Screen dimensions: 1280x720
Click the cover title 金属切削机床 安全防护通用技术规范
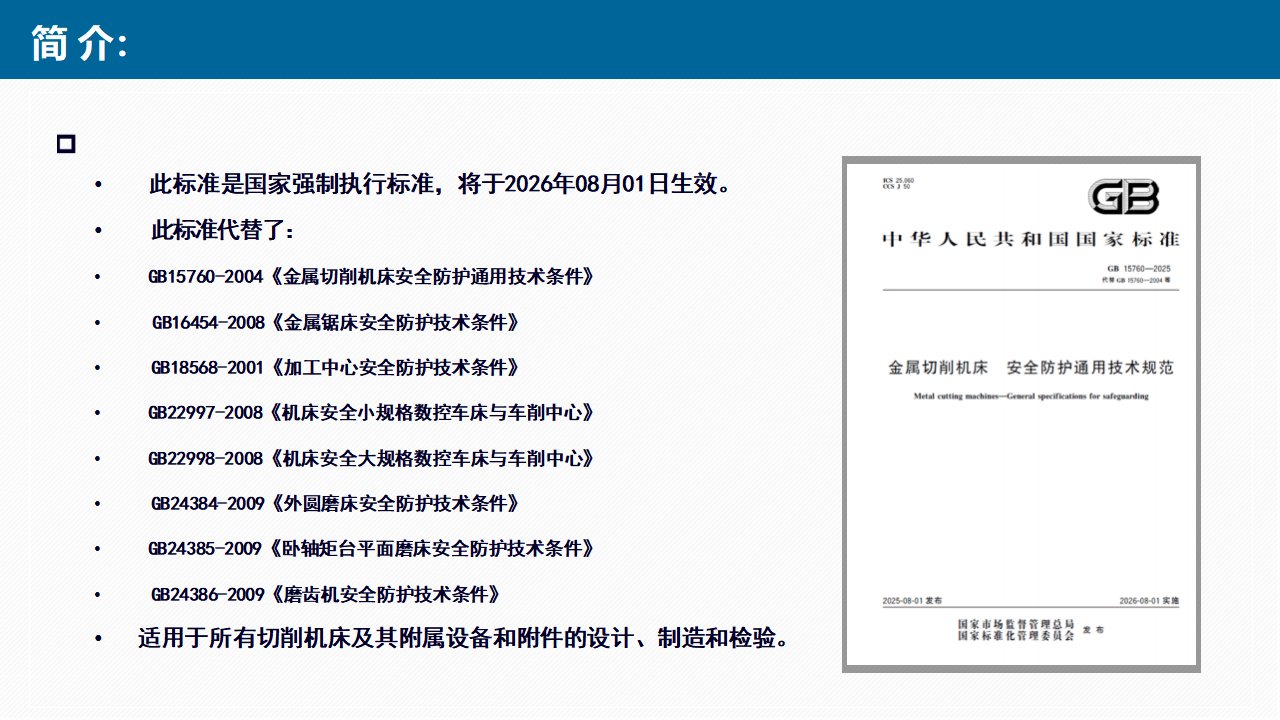[1031, 368]
